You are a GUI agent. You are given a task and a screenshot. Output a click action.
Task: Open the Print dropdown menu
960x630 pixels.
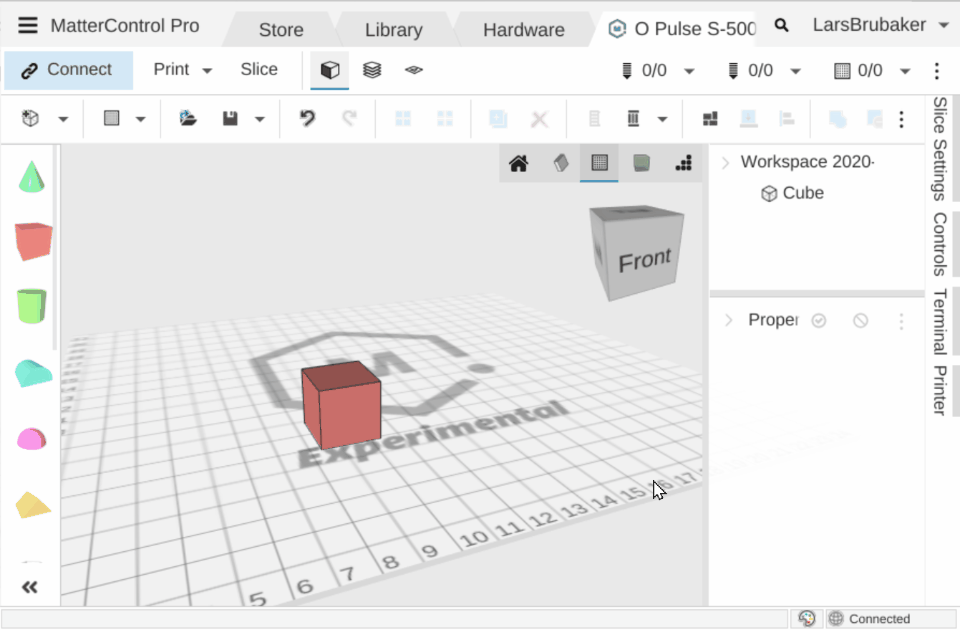point(183,70)
